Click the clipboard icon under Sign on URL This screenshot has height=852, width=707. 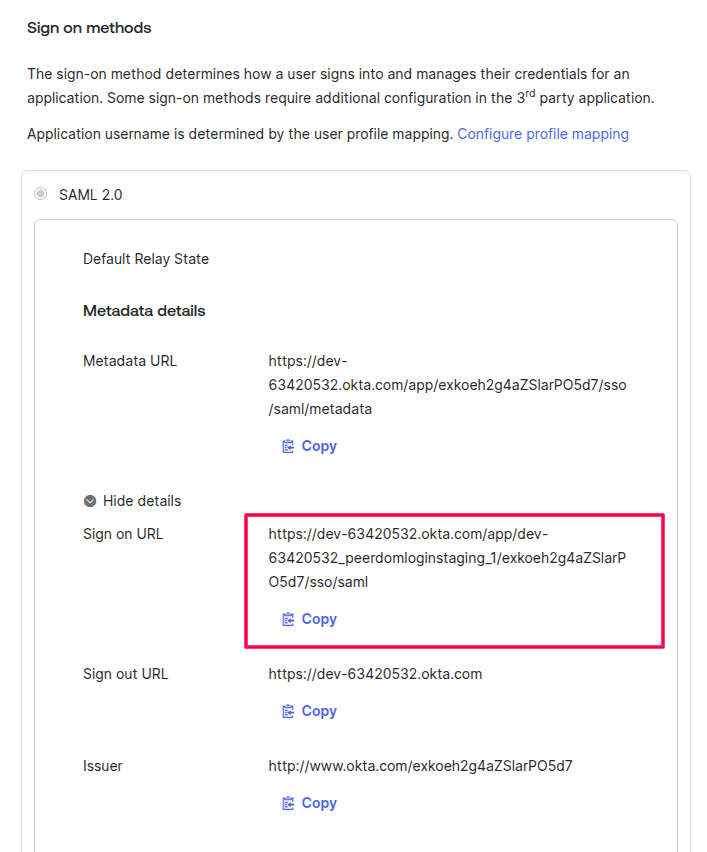(x=288, y=619)
